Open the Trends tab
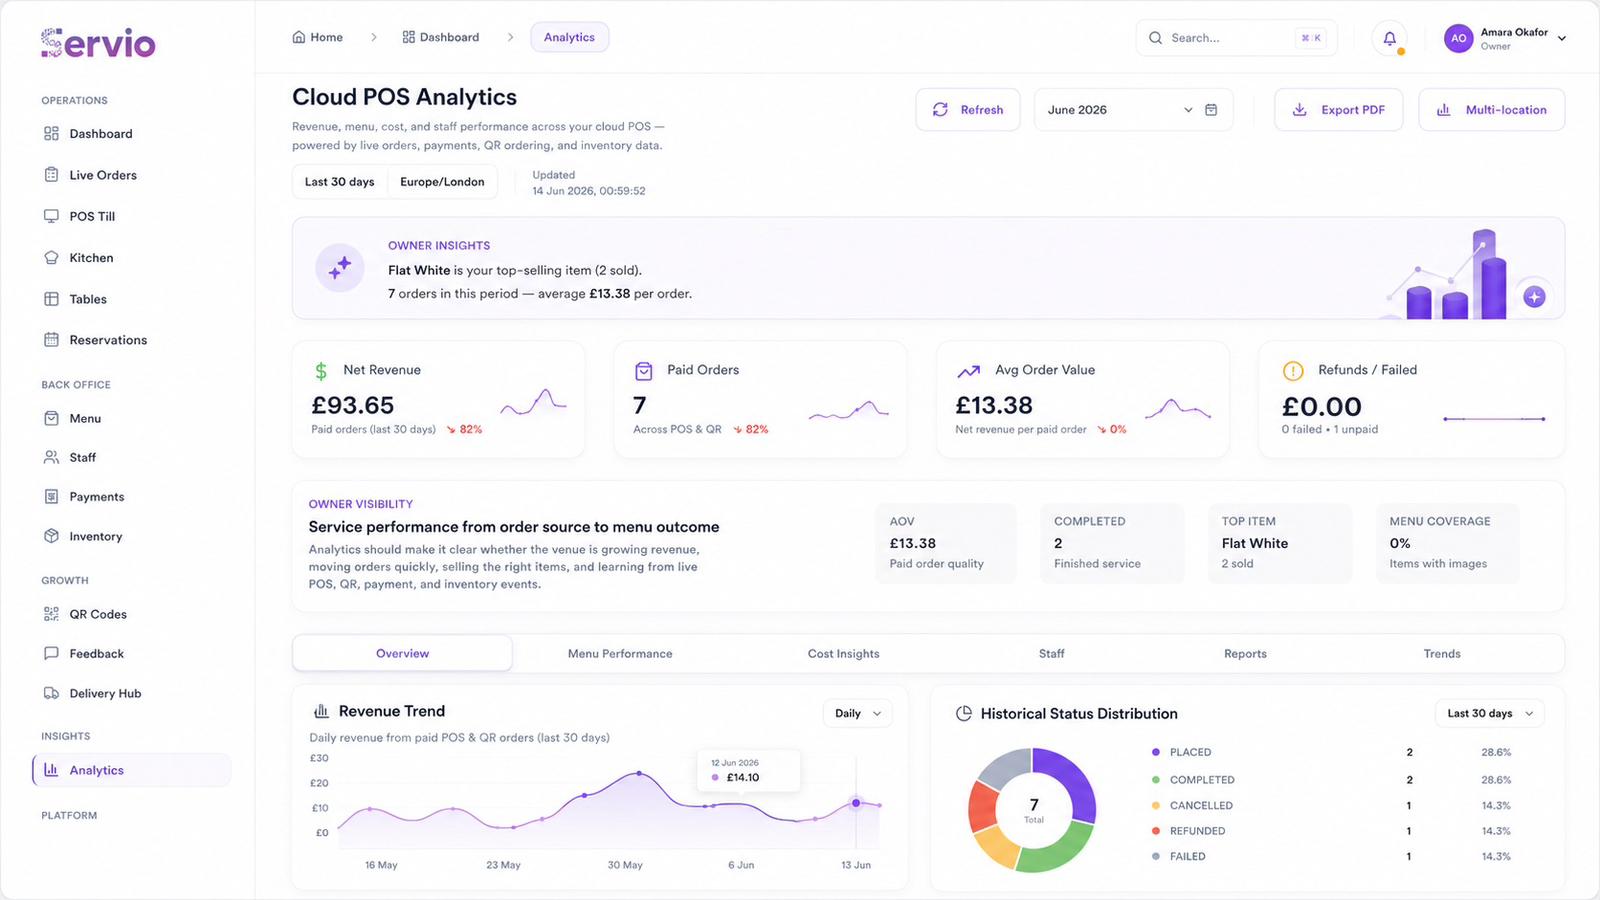 coord(1442,653)
